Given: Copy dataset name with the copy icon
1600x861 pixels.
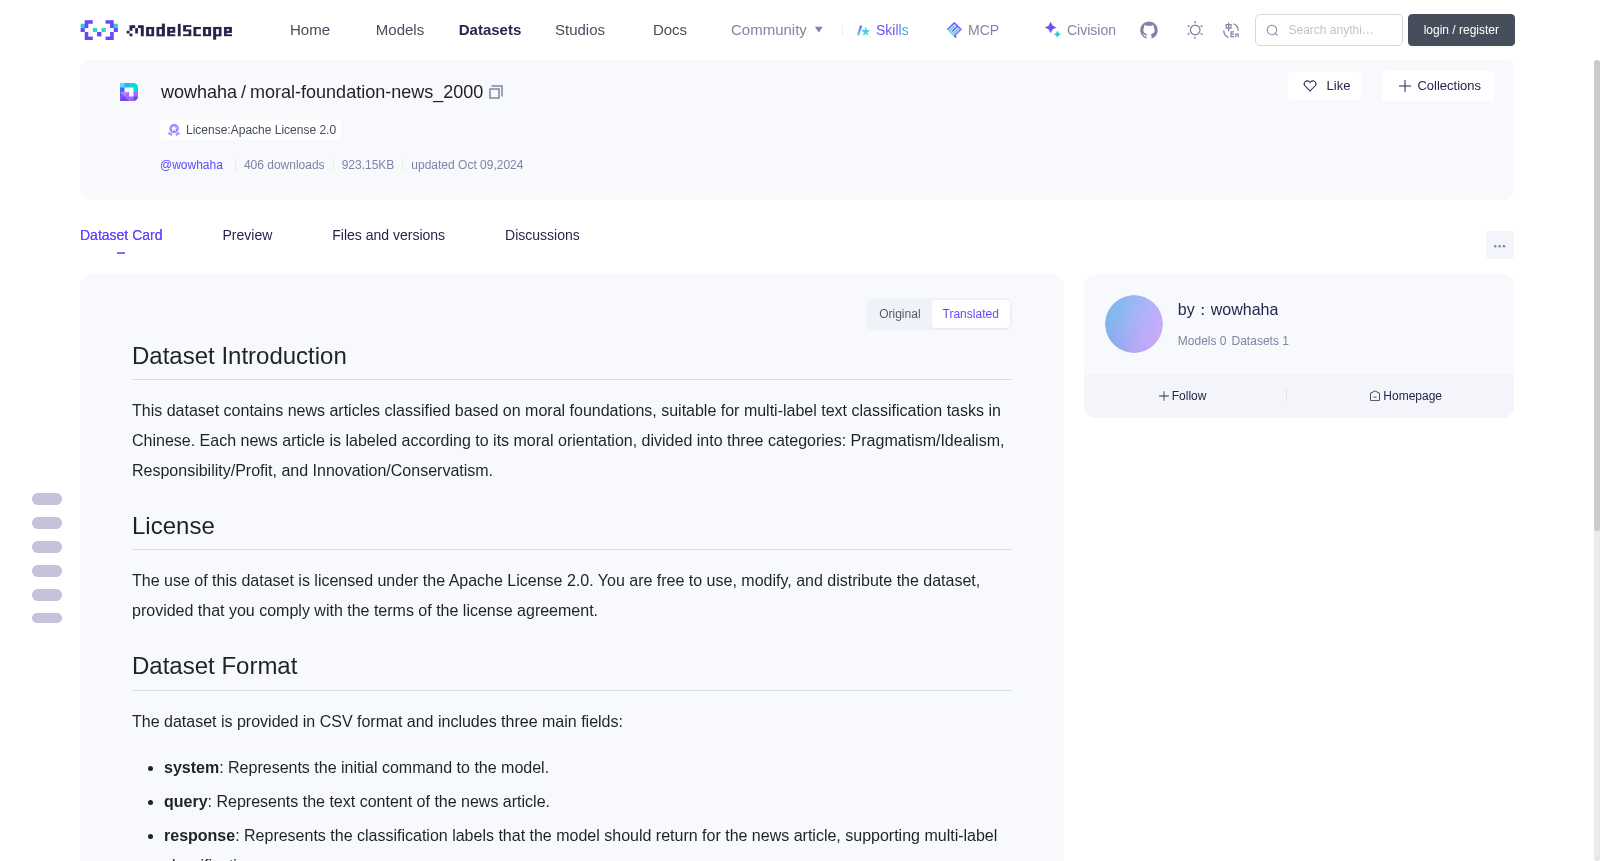Looking at the screenshot, I should click(x=496, y=92).
